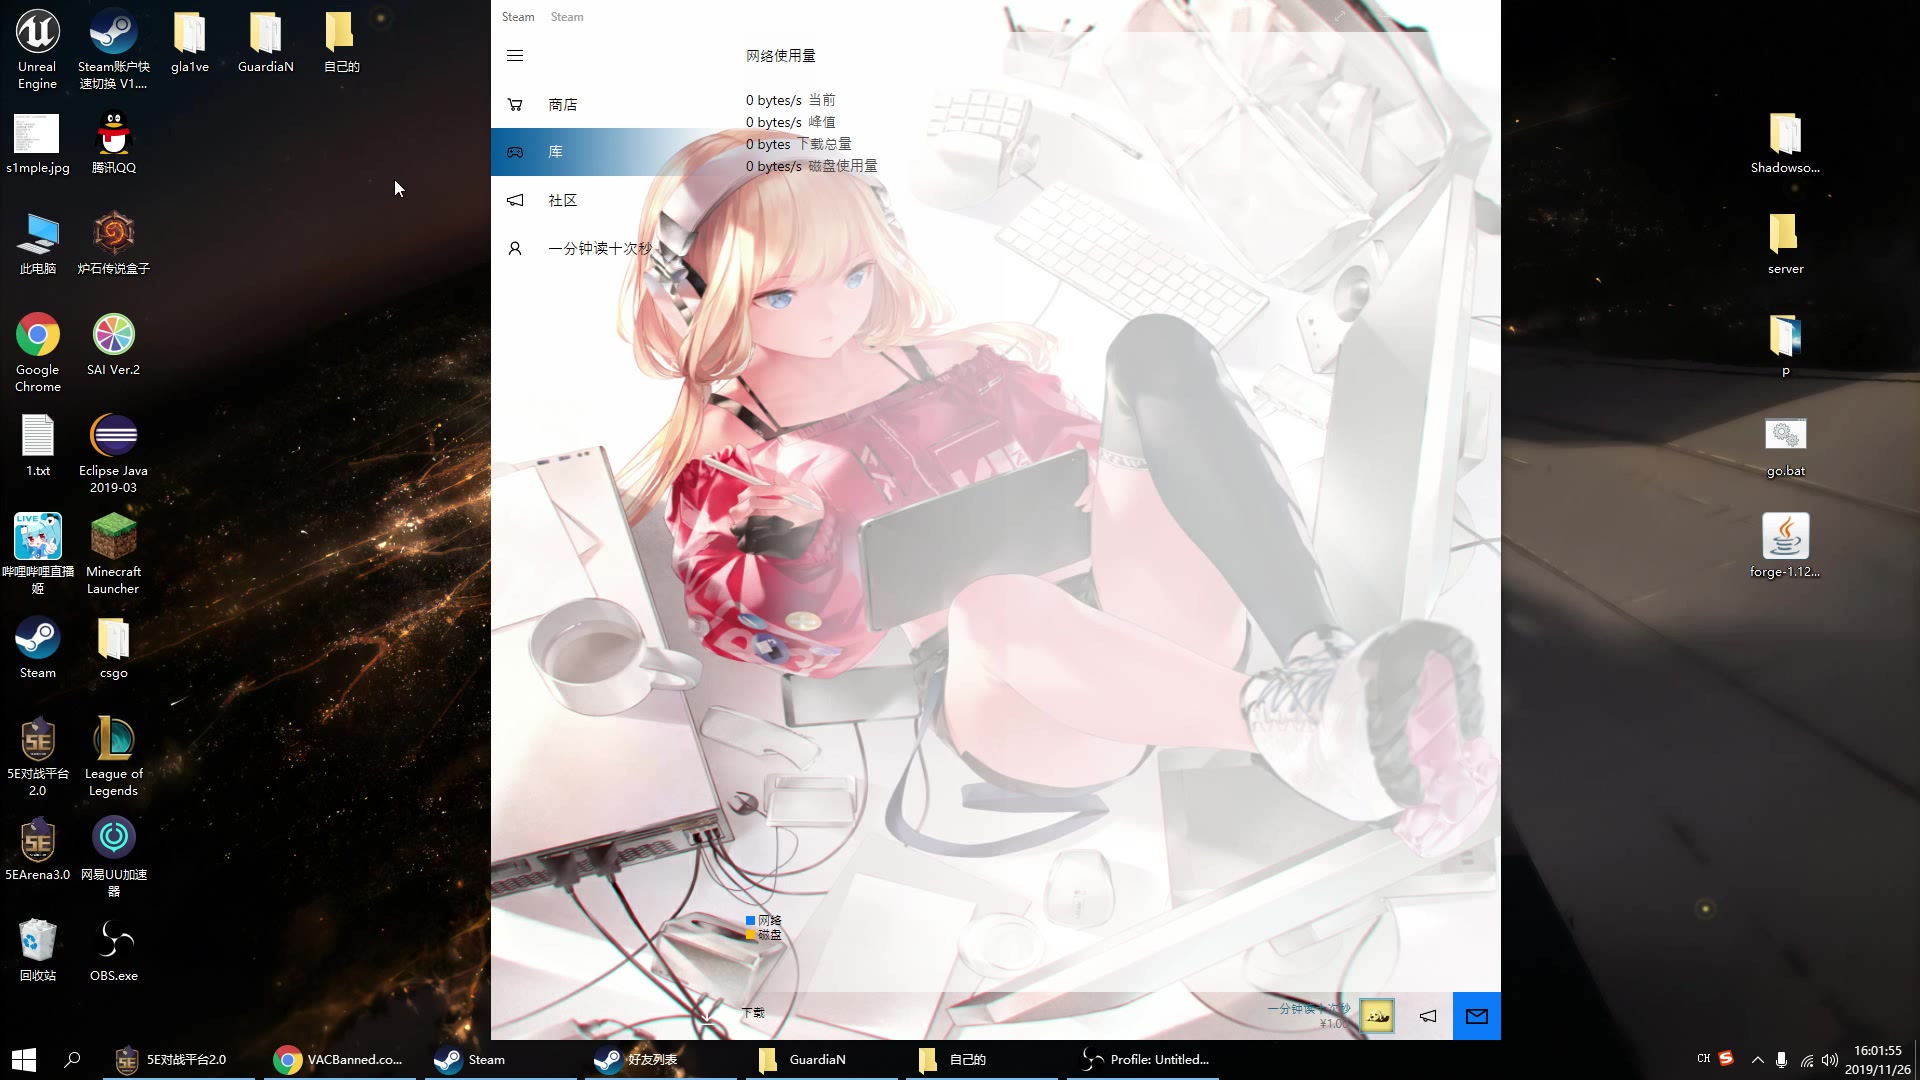Viewport: 1920px width, 1080px height.
Task: Open Unreal Engine desktop shortcut
Action: (37, 49)
